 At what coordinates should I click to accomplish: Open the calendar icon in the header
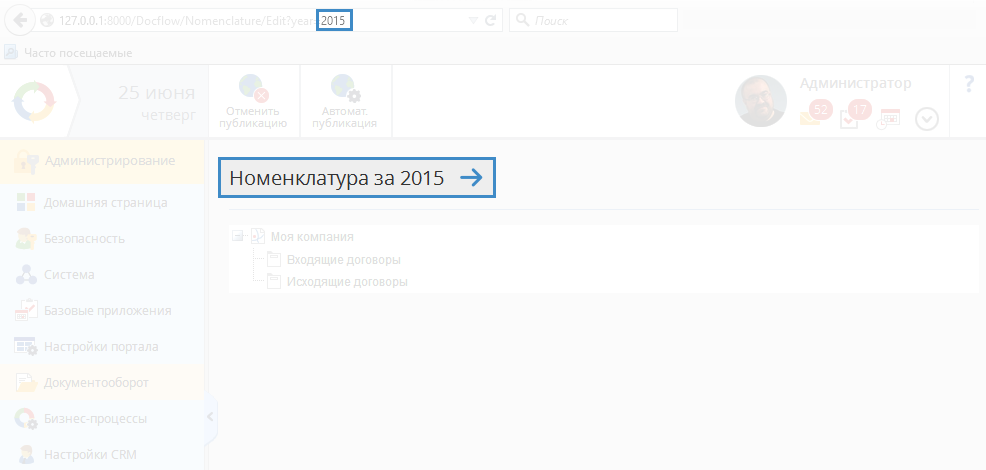[x=889, y=118]
